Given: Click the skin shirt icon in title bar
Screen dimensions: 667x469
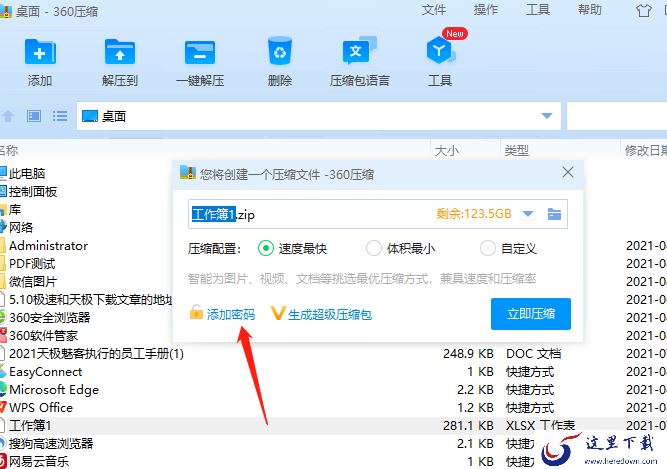Looking at the screenshot, I should click(x=644, y=10).
